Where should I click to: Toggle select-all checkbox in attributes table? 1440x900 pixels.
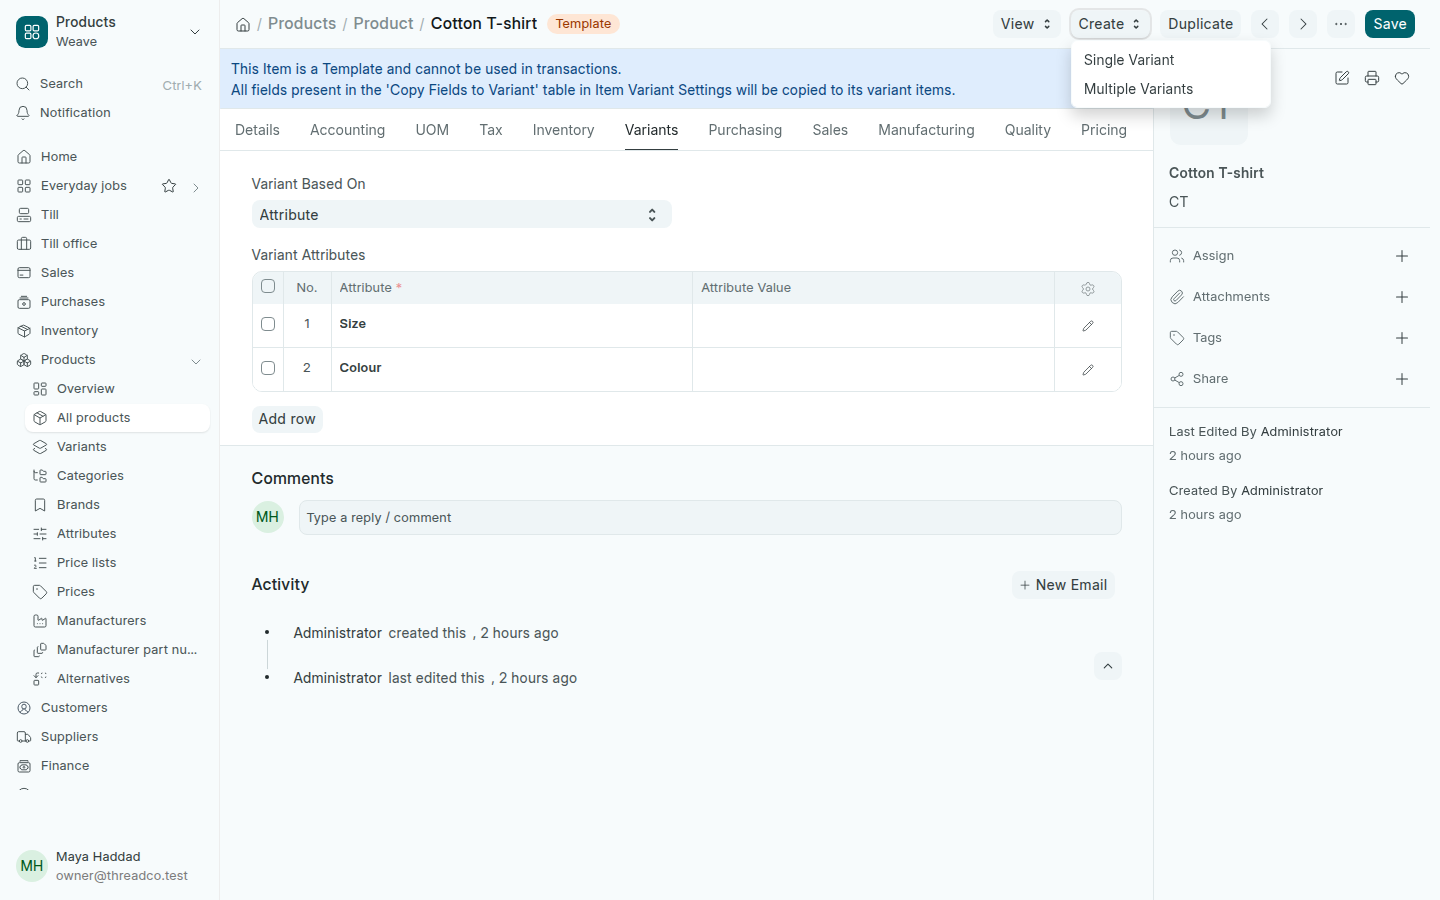coord(268,287)
